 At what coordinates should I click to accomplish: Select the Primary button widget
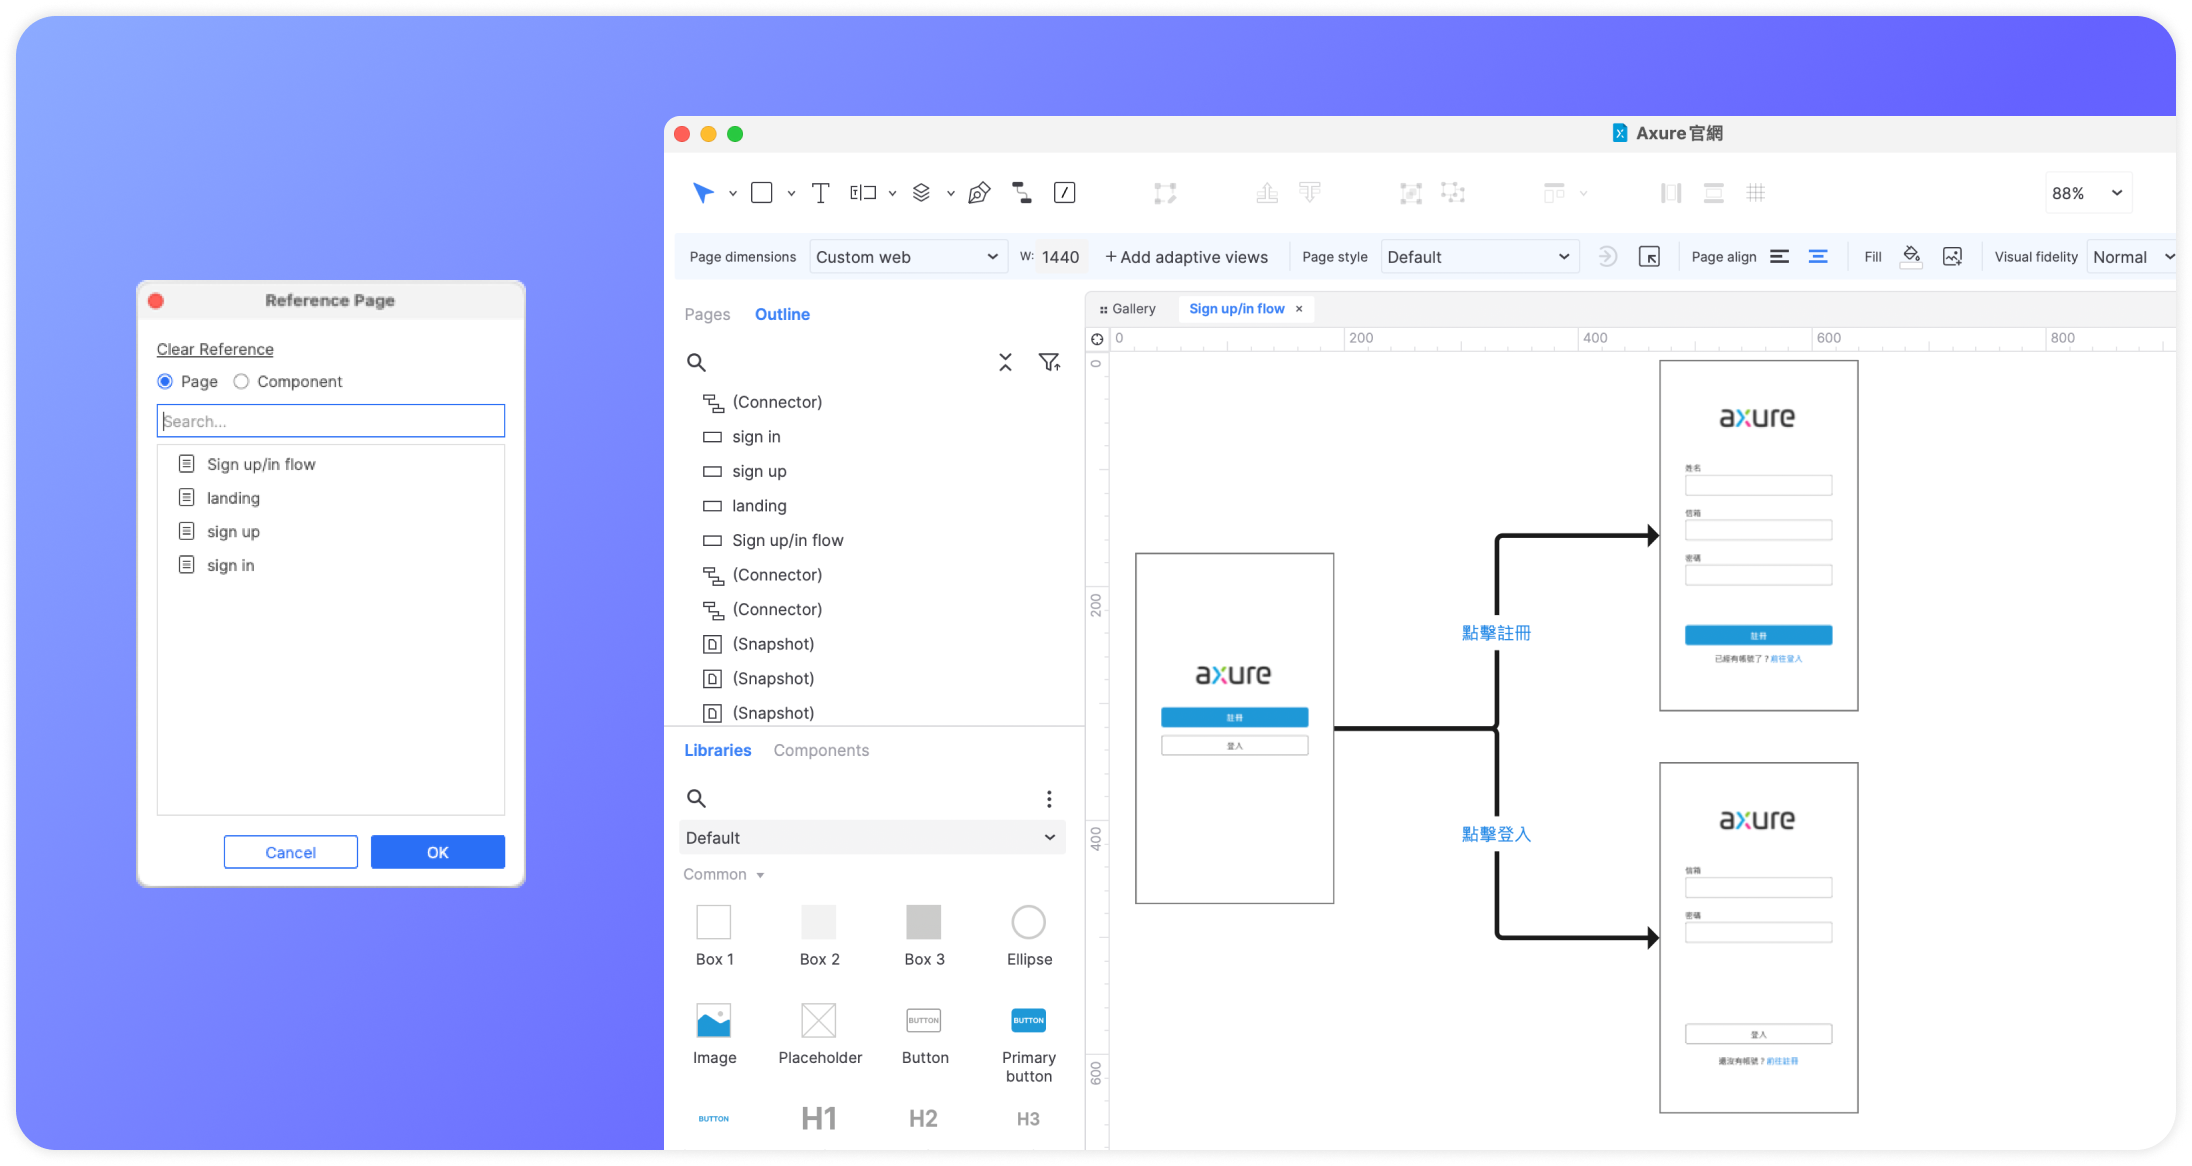point(1029,1044)
